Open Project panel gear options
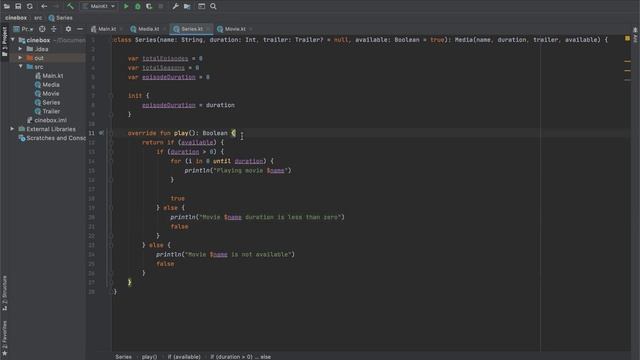Screen dimensions: 640x360 pyautogui.click(x=68, y=29)
